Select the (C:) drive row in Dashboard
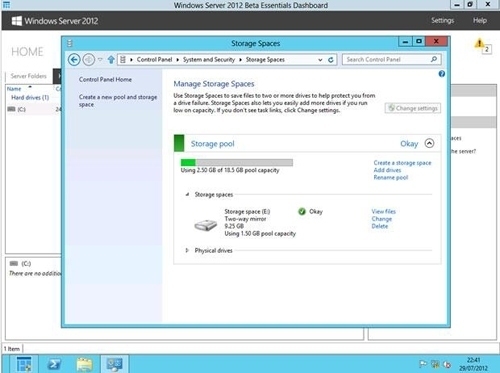Image resolution: width=500 pixels, height=373 pixels. 33,109
